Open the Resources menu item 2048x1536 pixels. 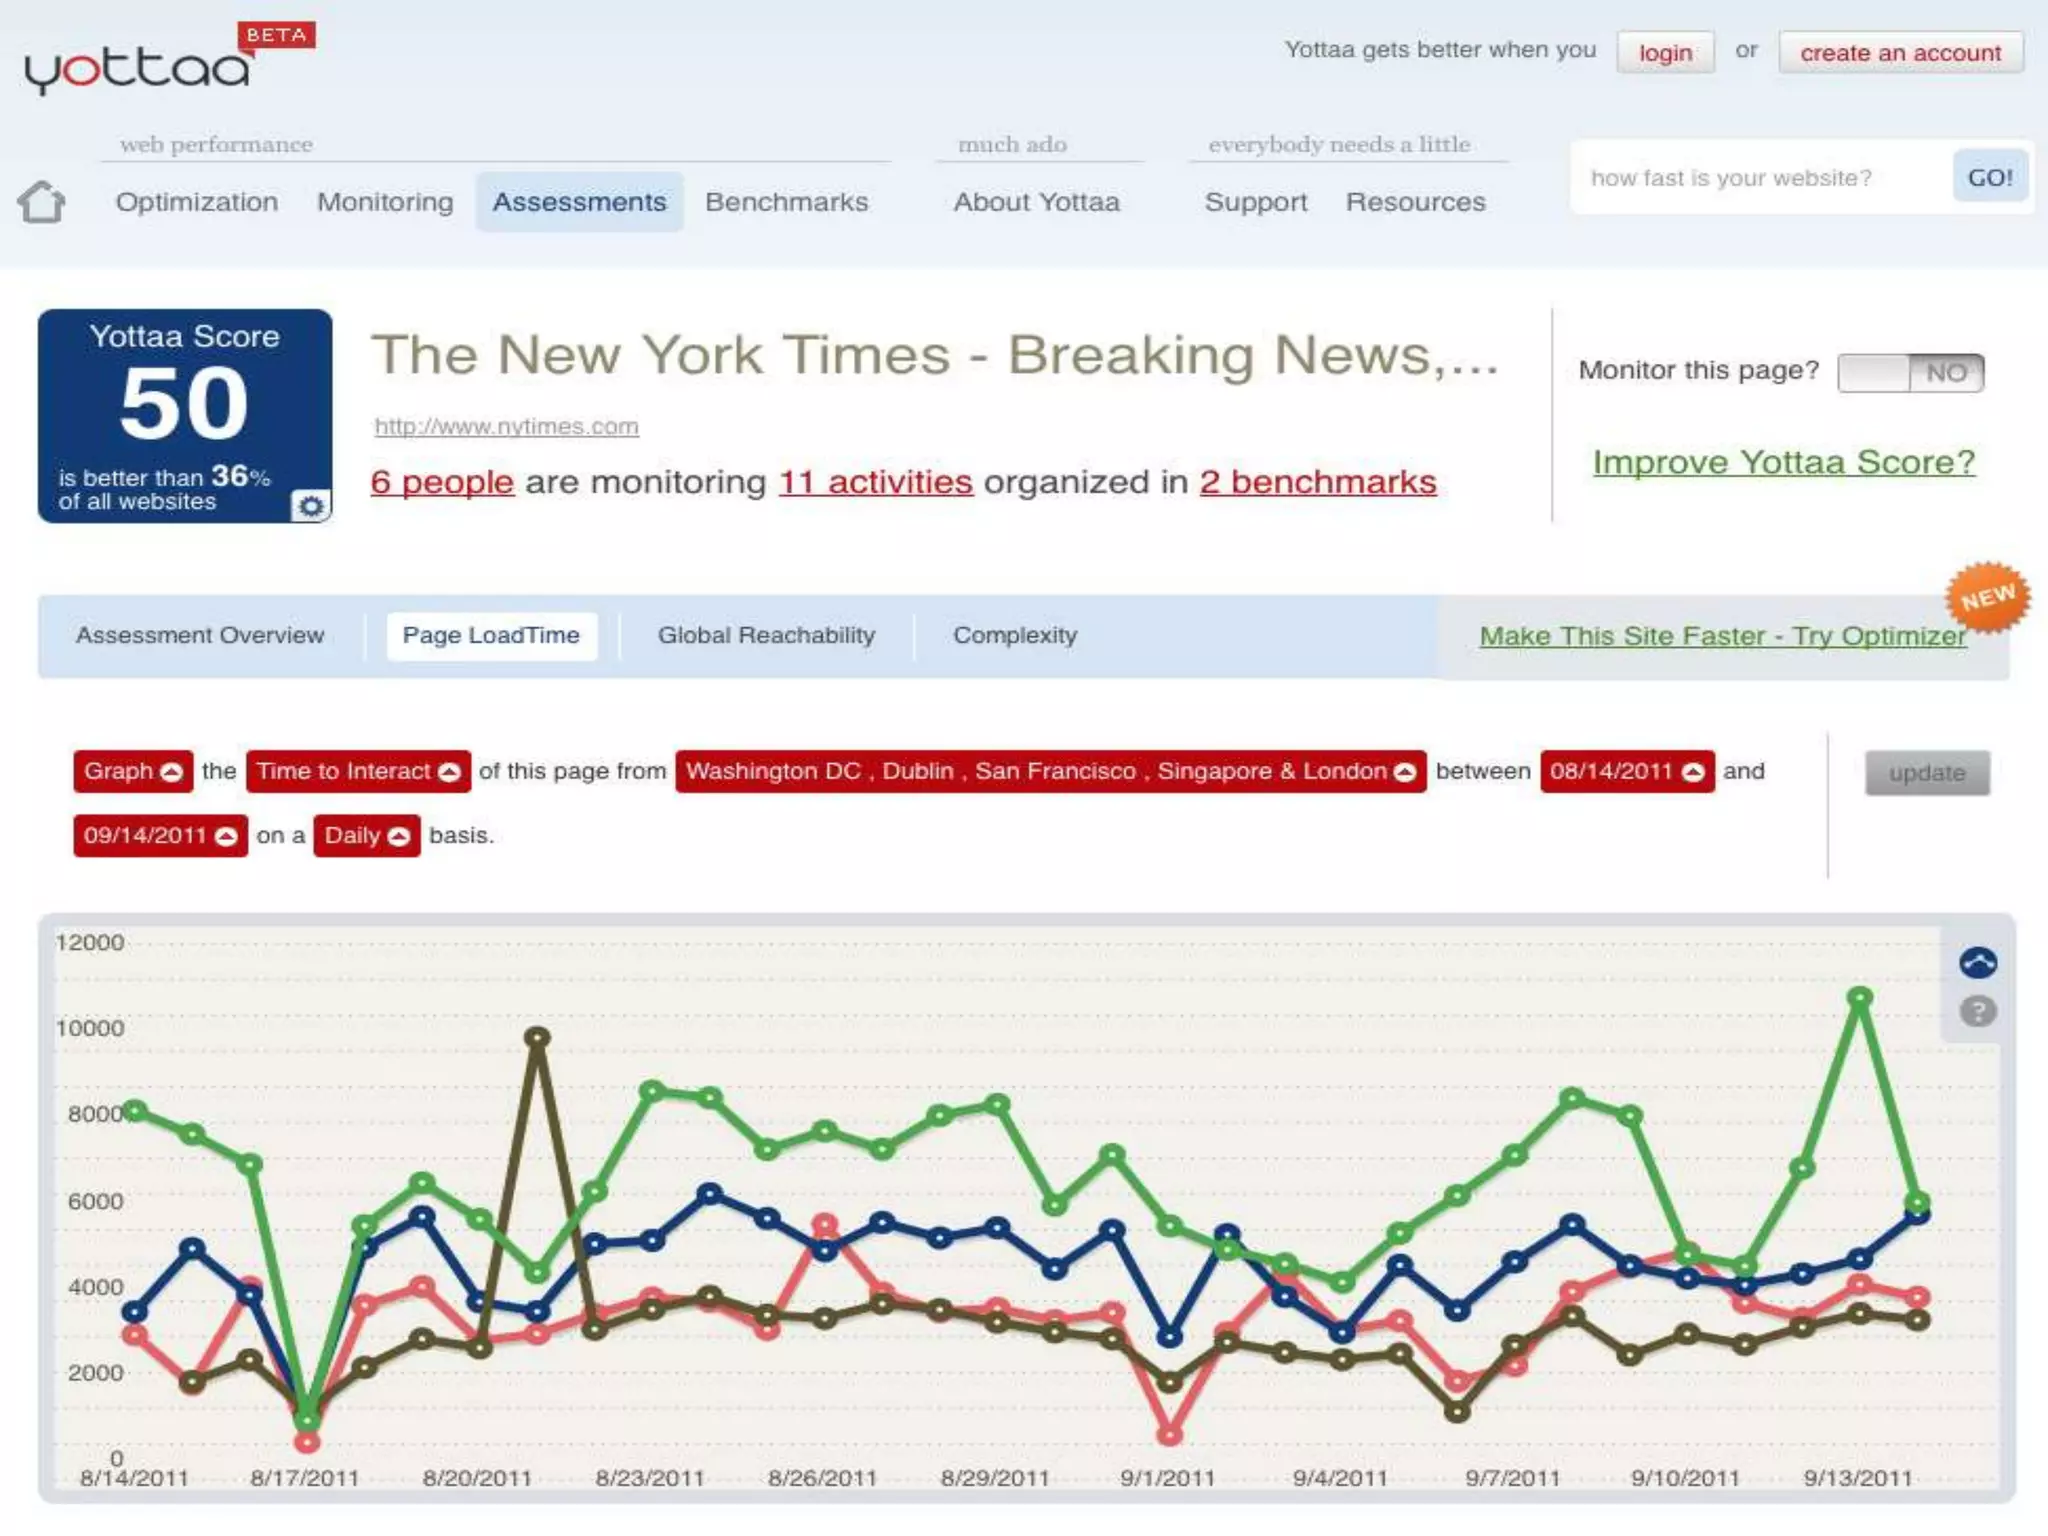pos(1415,202)
